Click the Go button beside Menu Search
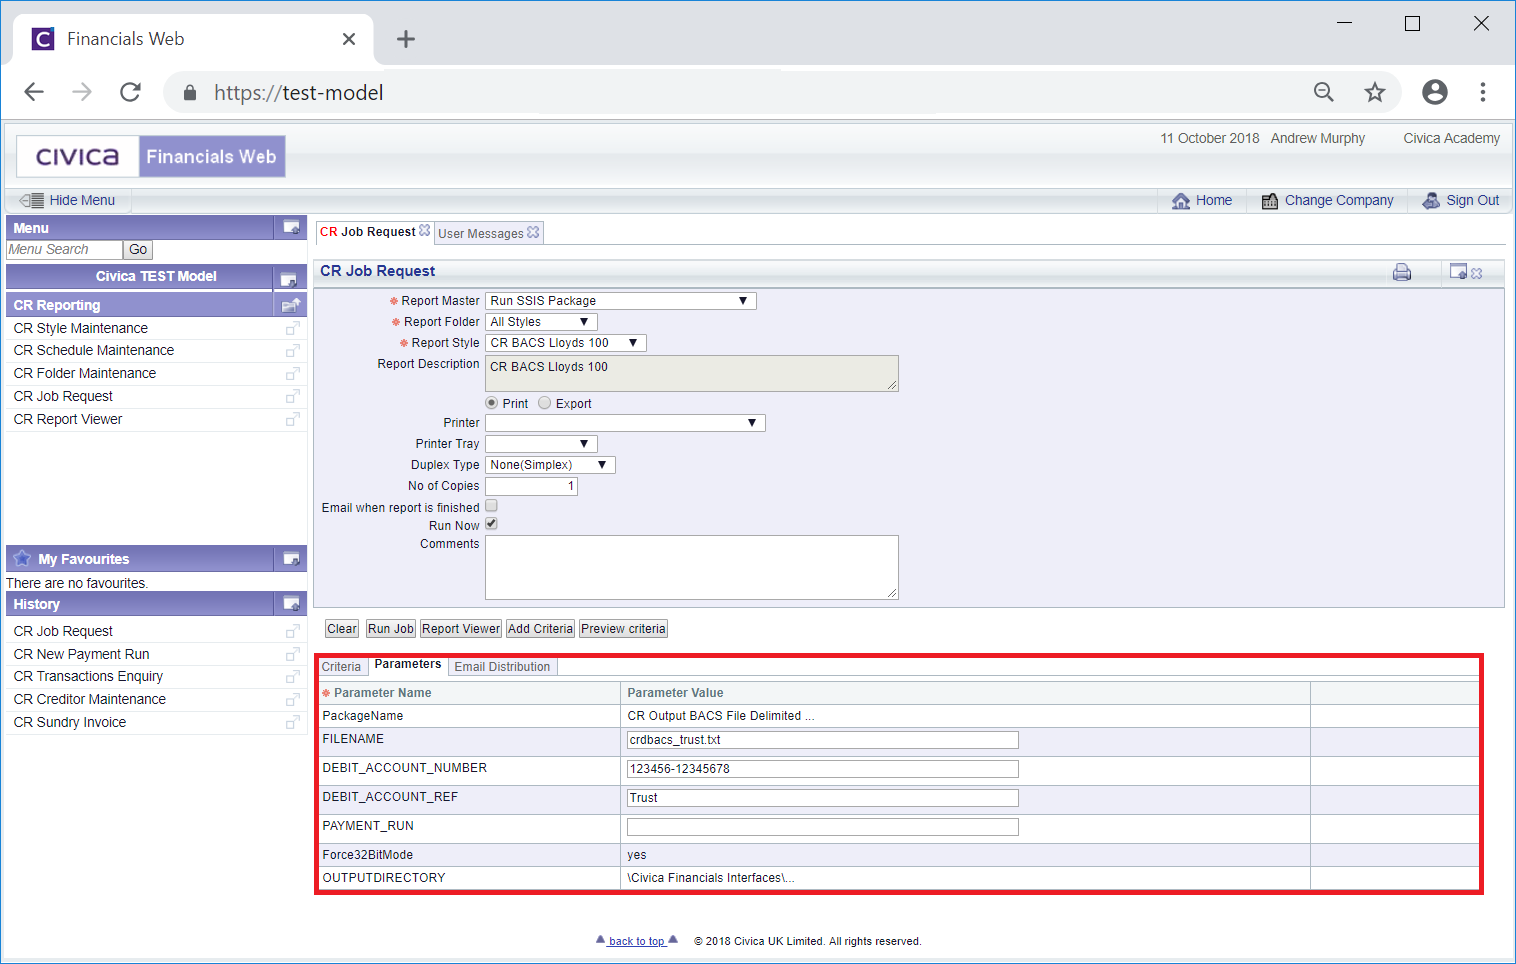 (x=138, y=250)
